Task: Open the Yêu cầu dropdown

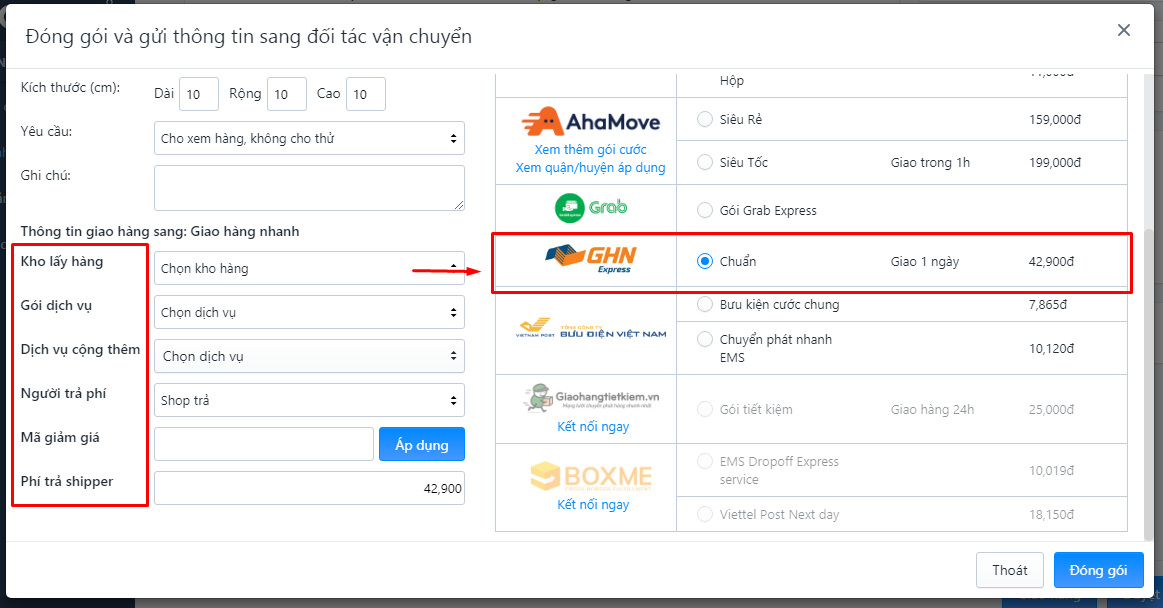Action: (309, 139)
